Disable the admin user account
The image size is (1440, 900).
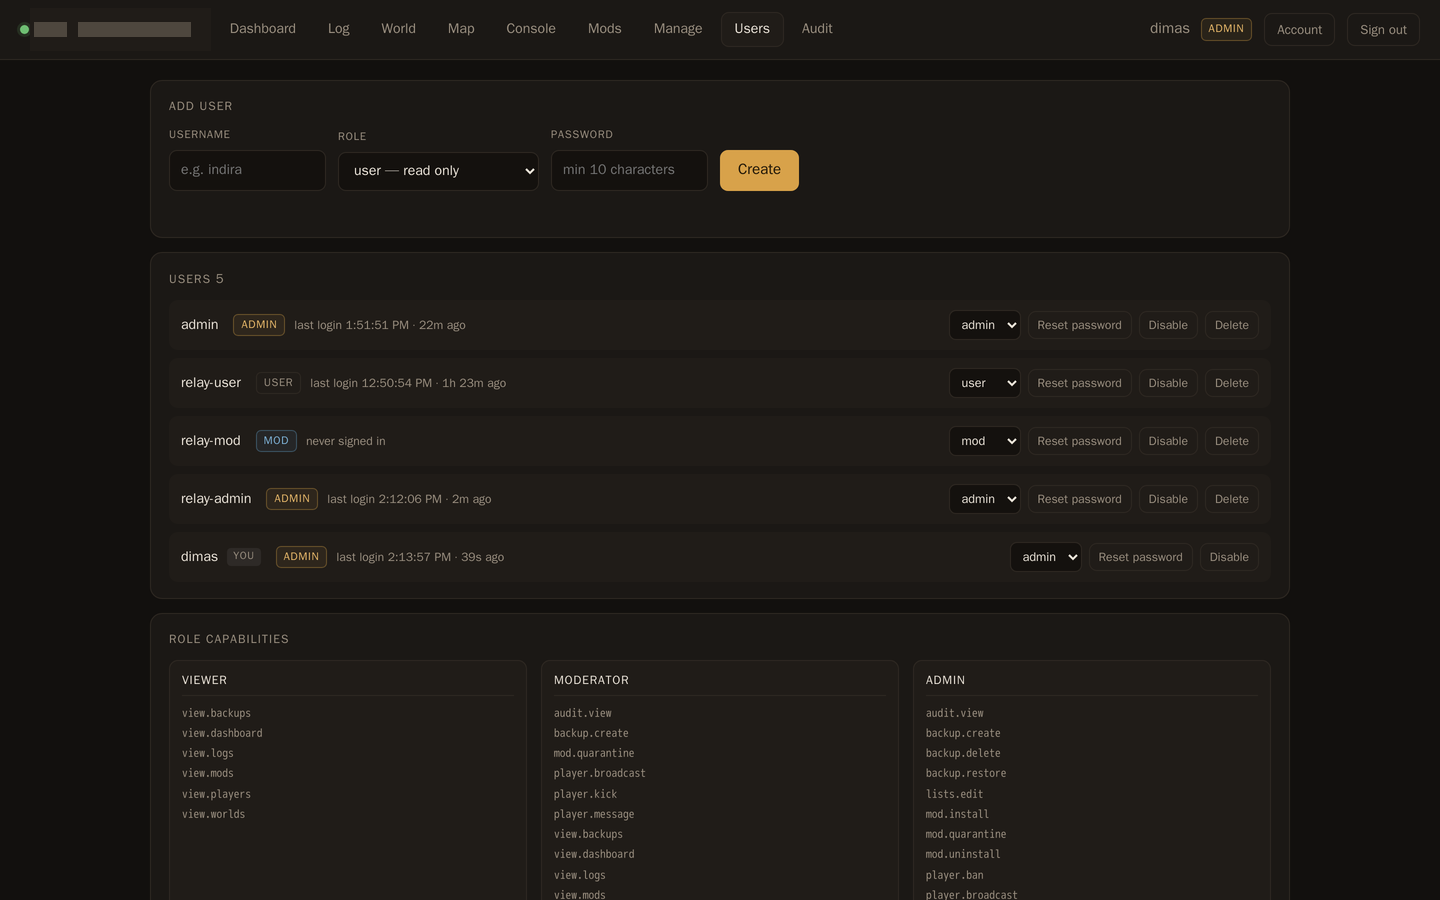1168,325
